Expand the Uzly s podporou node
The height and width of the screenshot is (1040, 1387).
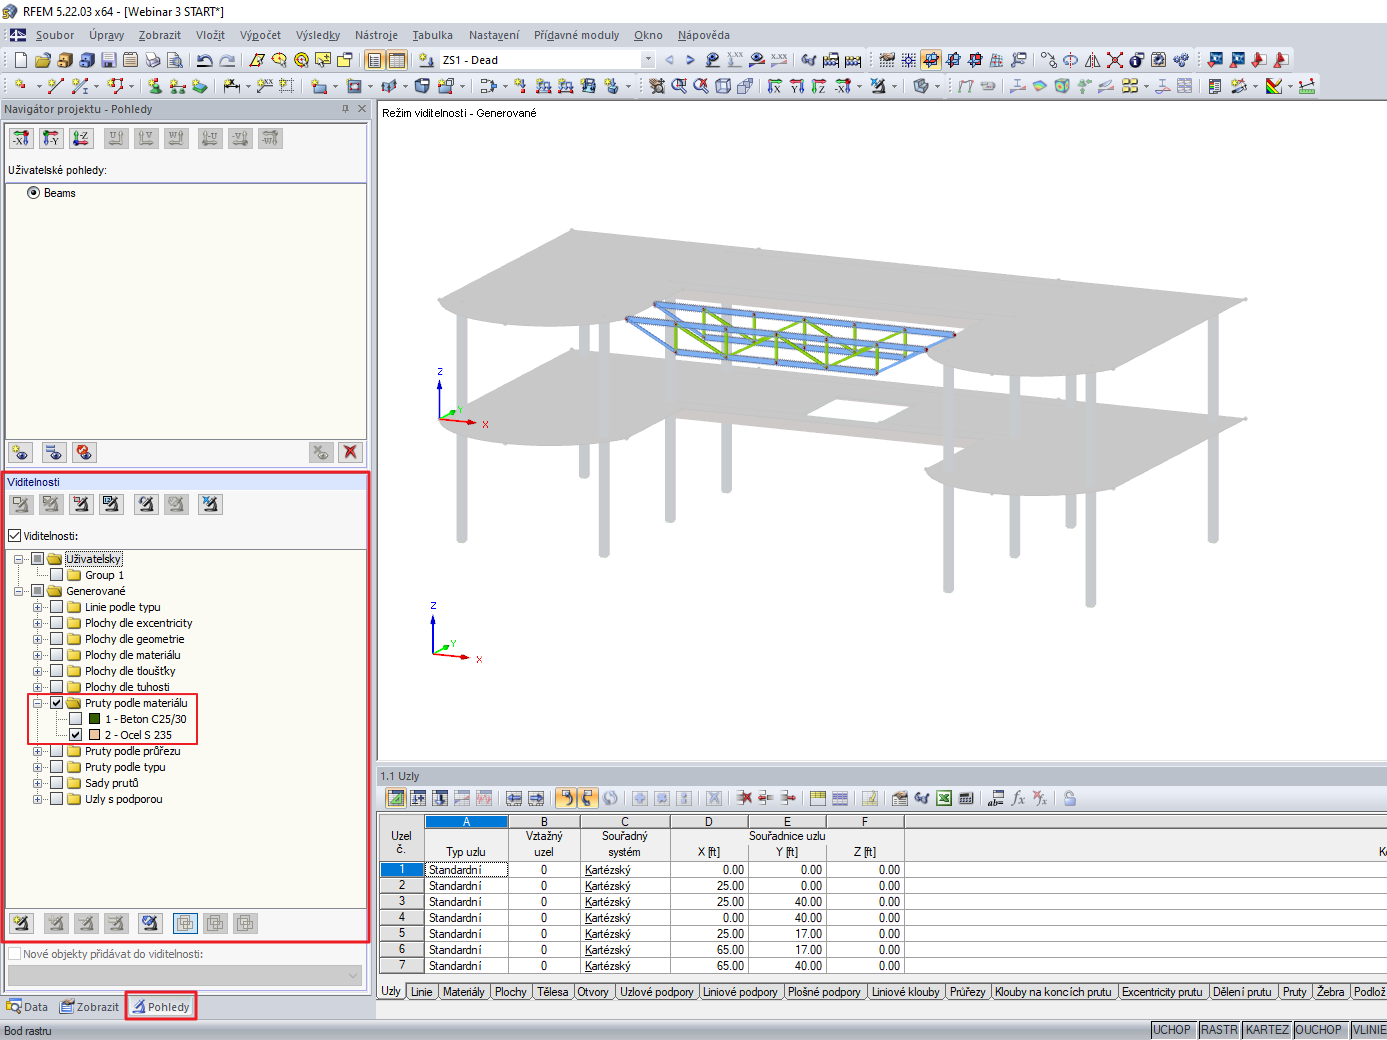point(38,799)
